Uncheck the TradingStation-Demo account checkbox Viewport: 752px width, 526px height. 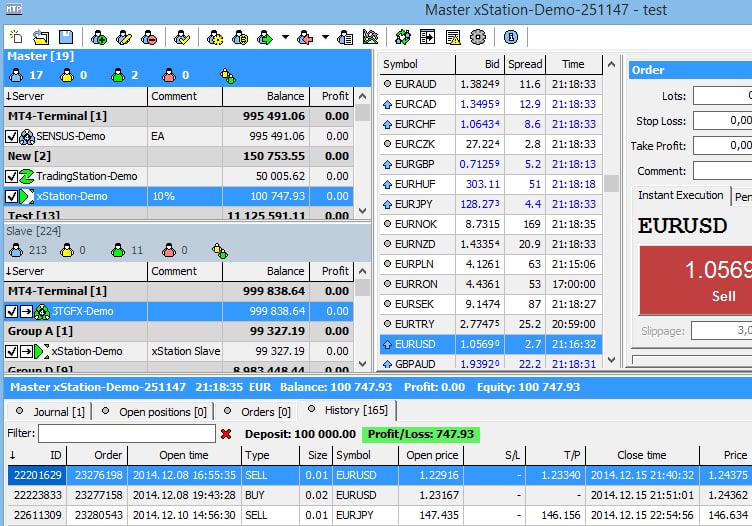click(x=12, y=176)
